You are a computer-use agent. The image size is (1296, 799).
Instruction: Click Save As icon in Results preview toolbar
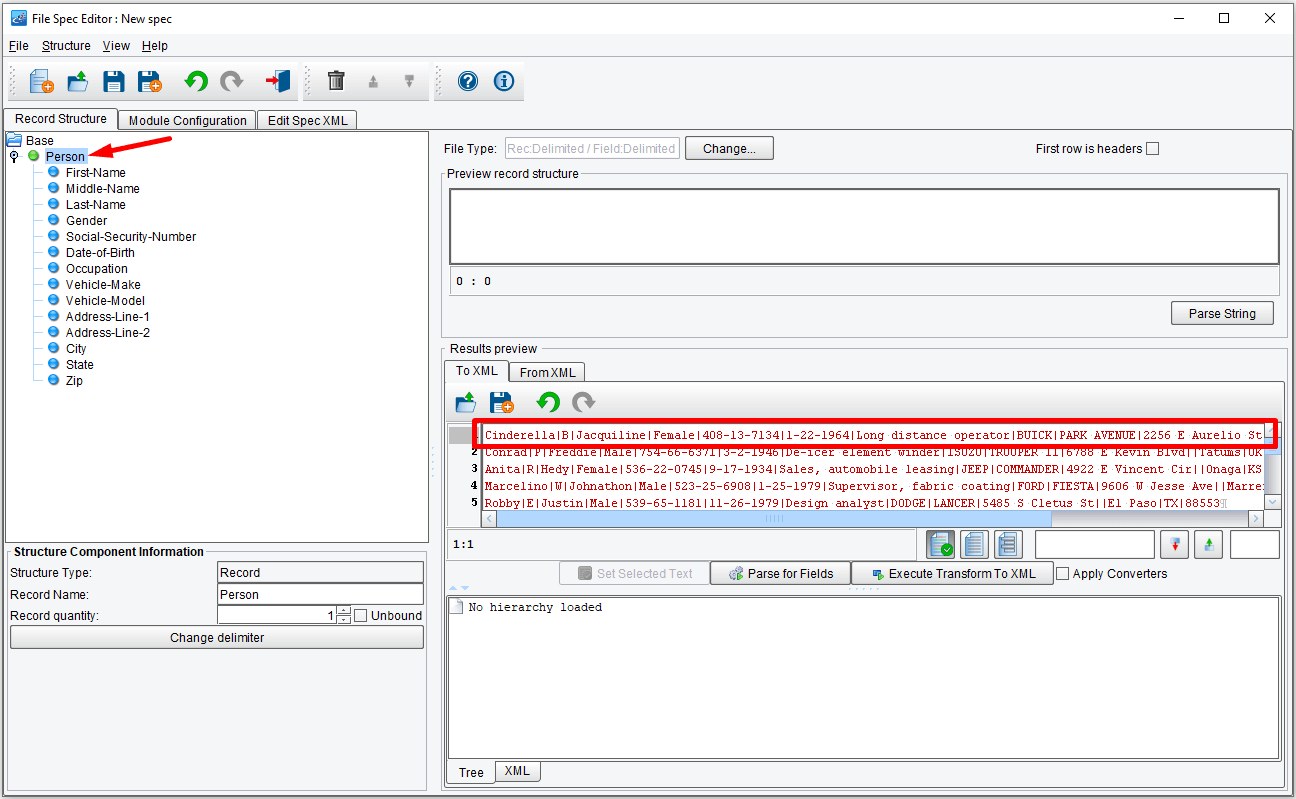pyautogui.click(x=501, y=402)
